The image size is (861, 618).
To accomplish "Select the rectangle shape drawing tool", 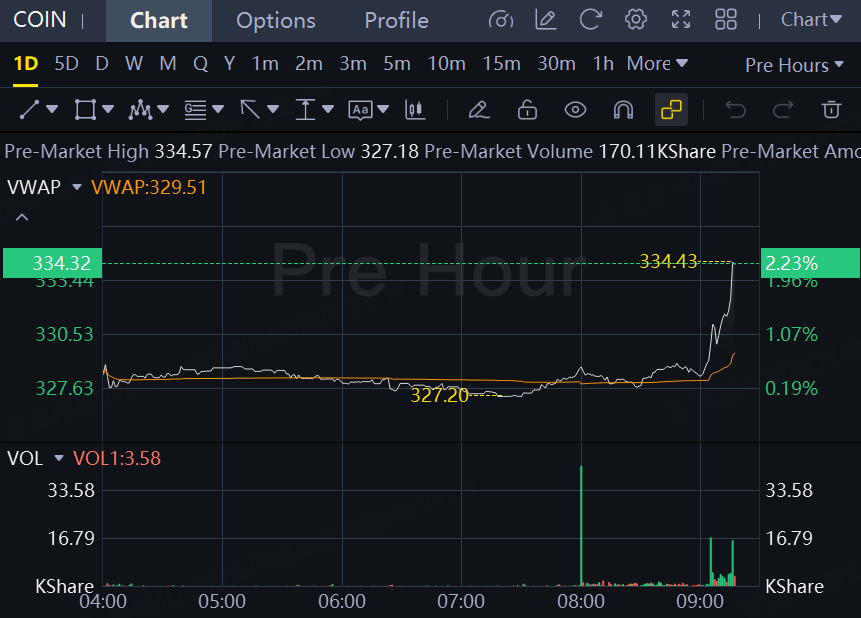I will point(85,109).
